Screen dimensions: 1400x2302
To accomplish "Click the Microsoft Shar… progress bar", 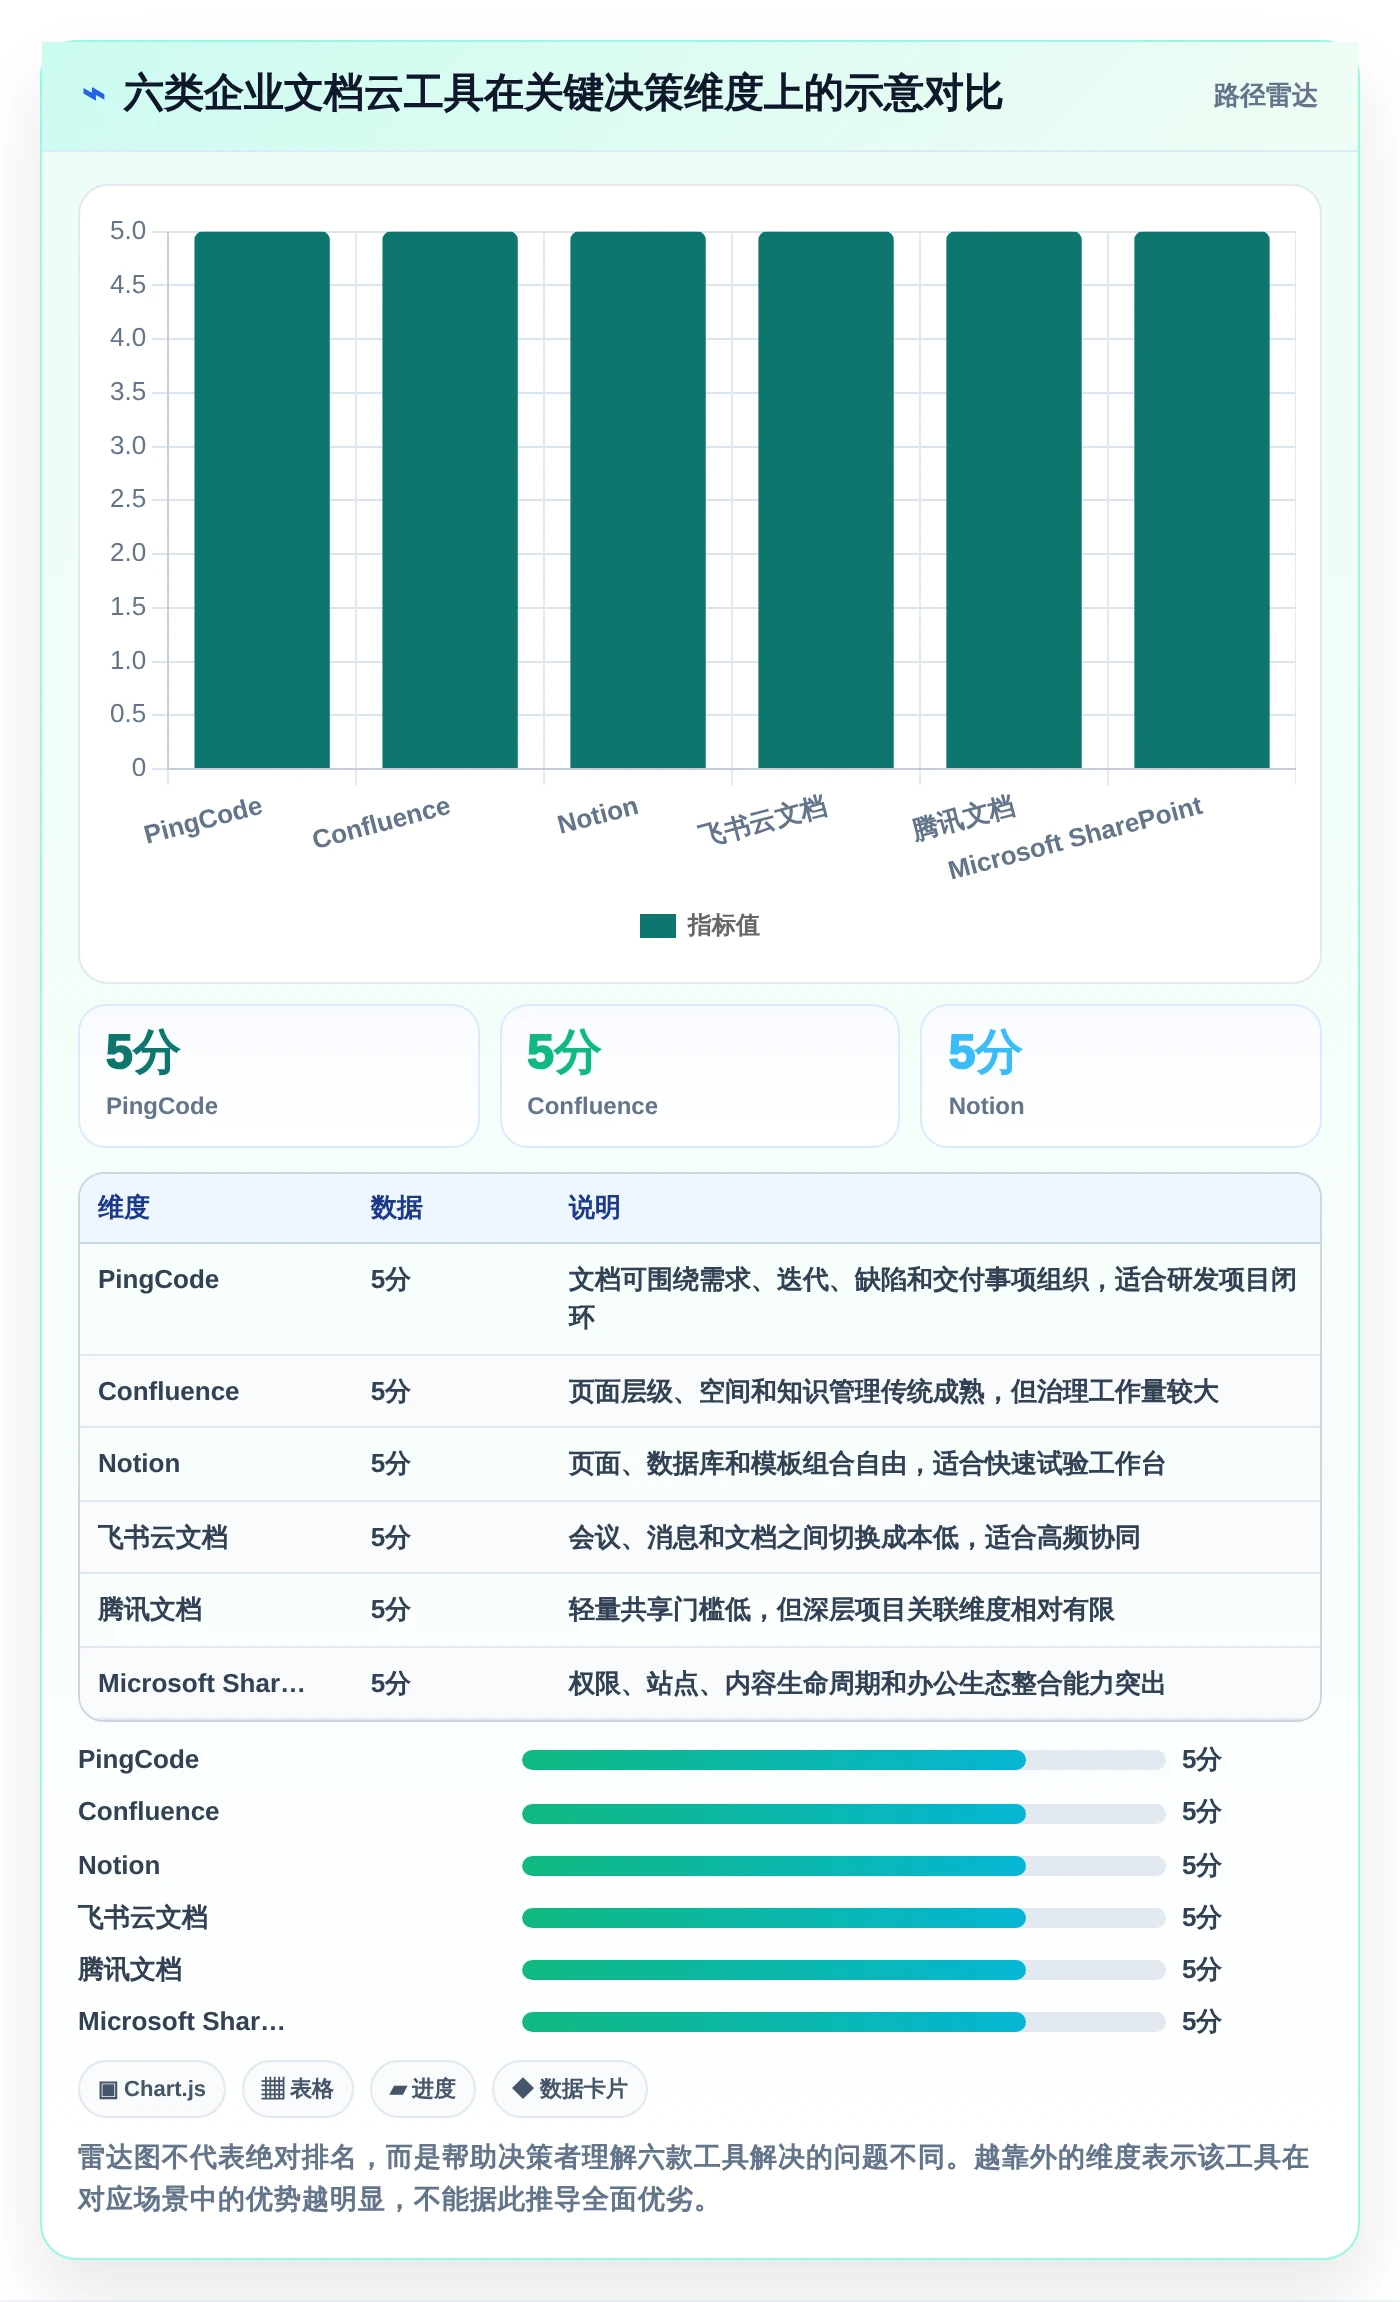I will click(844, 2022).
